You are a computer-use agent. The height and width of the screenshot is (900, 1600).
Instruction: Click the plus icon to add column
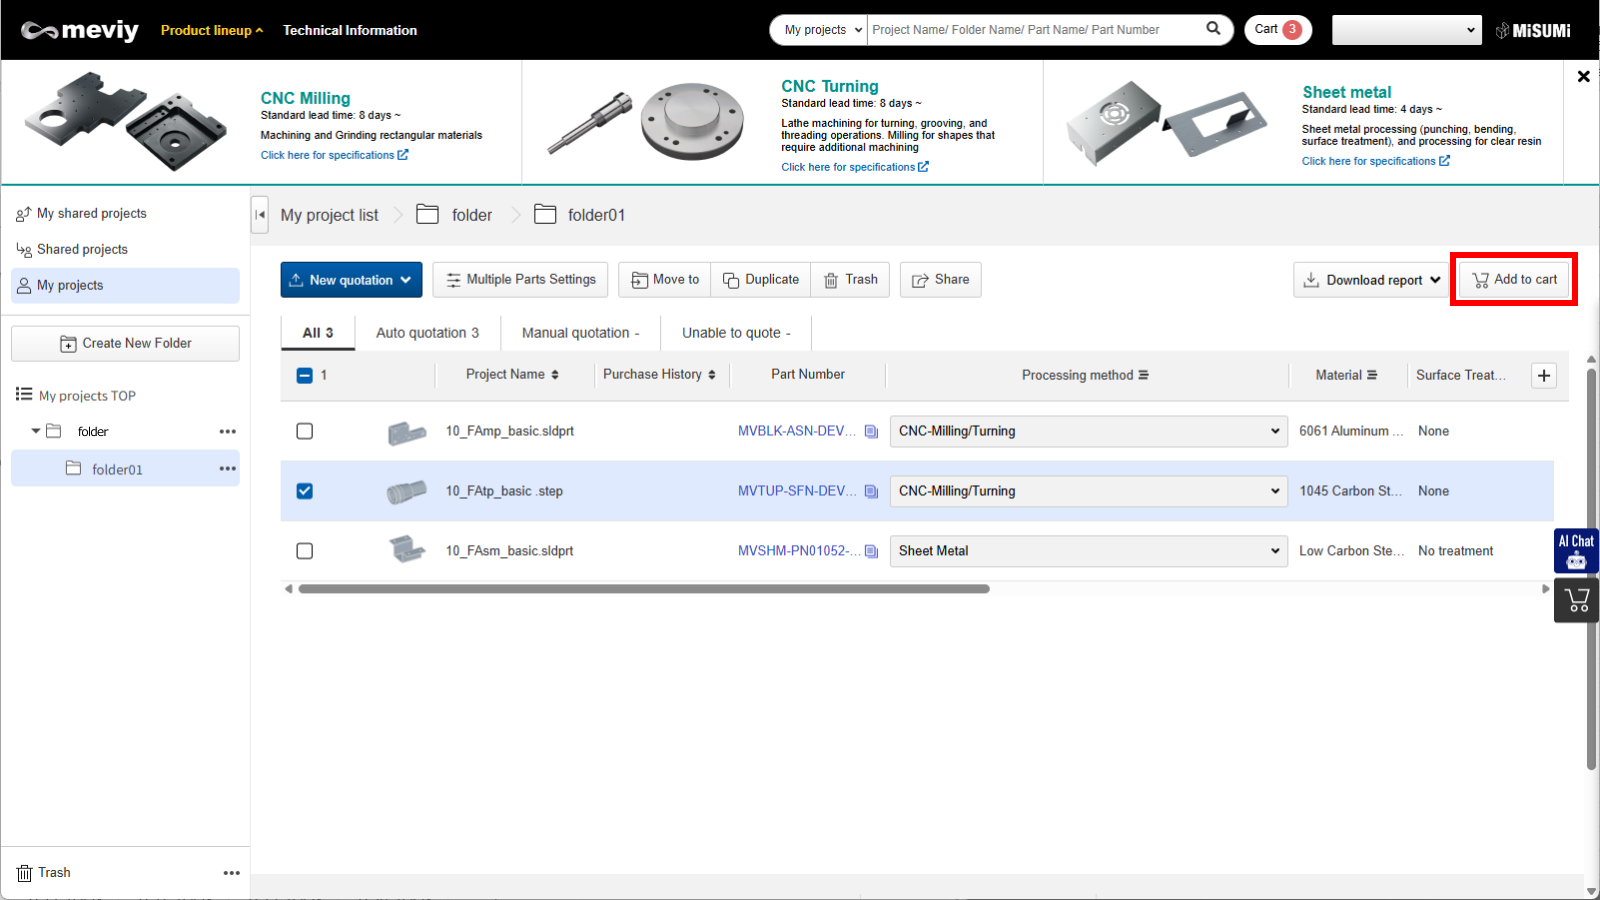coord(1544,375)
